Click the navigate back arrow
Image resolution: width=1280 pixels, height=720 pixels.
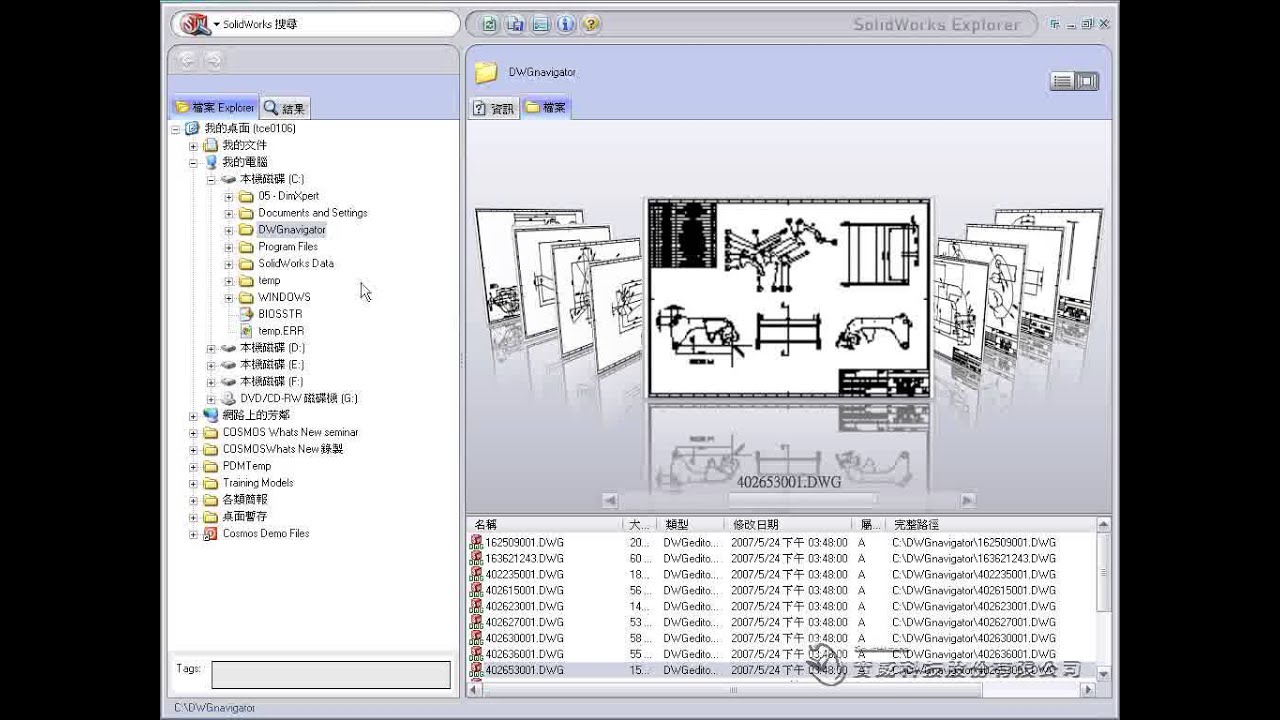click(x=187, y=60)
